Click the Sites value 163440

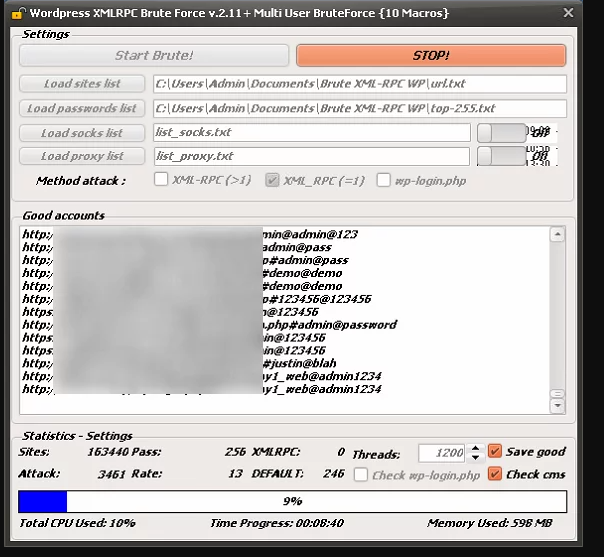[x=108, y=451]
